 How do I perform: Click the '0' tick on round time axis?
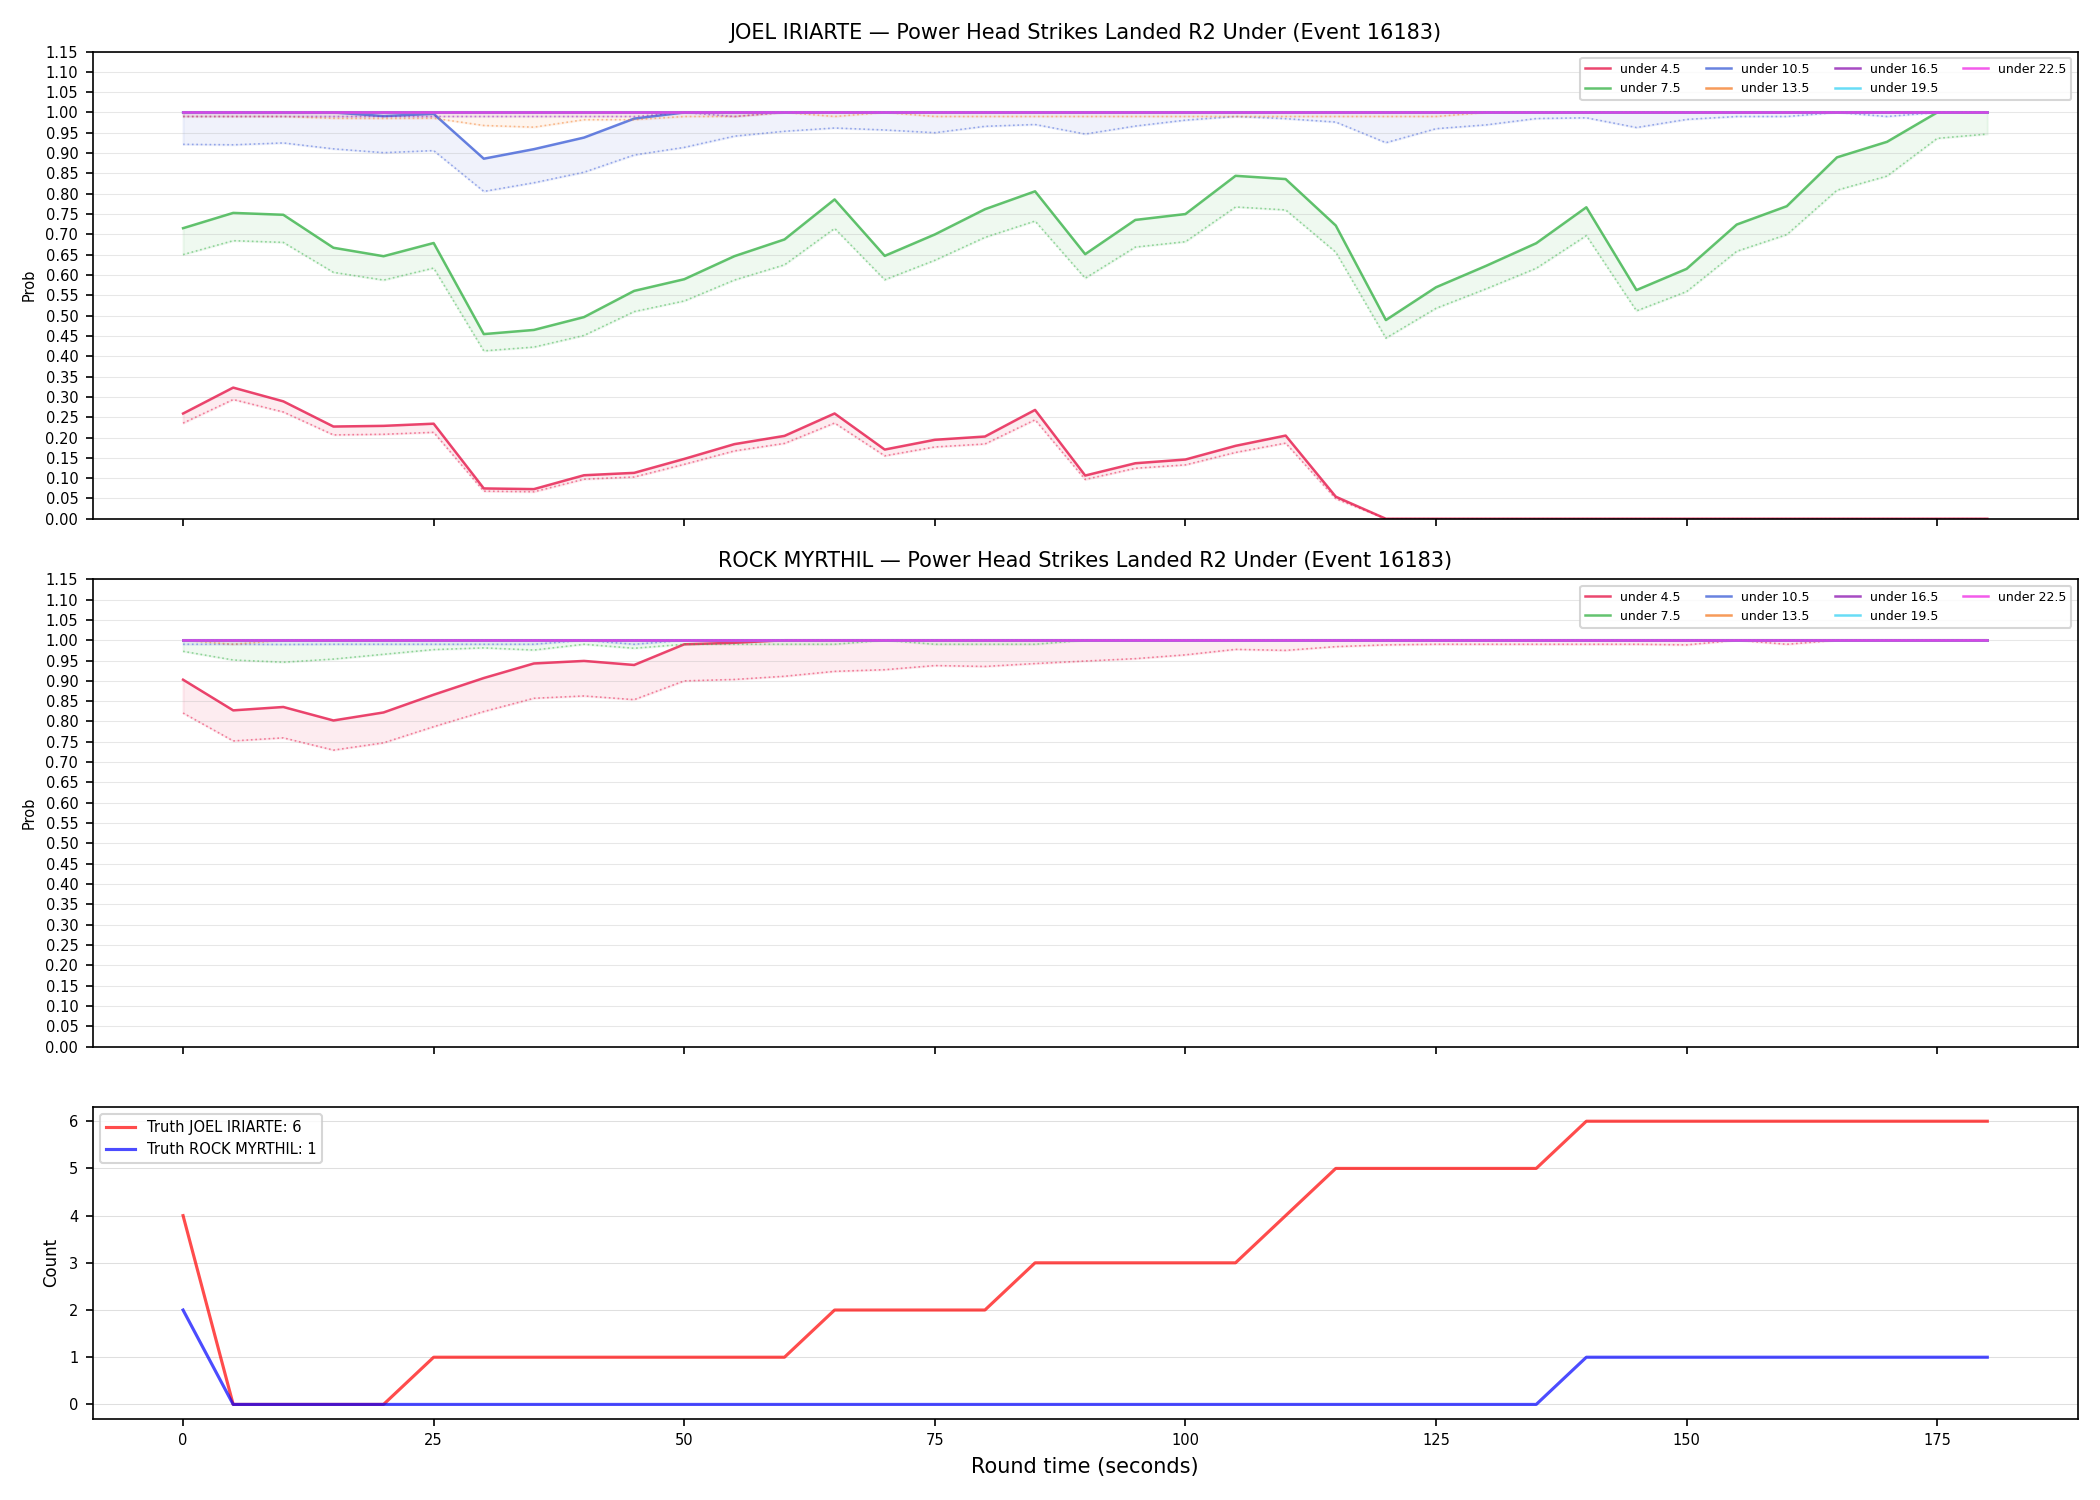(x=182, y=1440)
